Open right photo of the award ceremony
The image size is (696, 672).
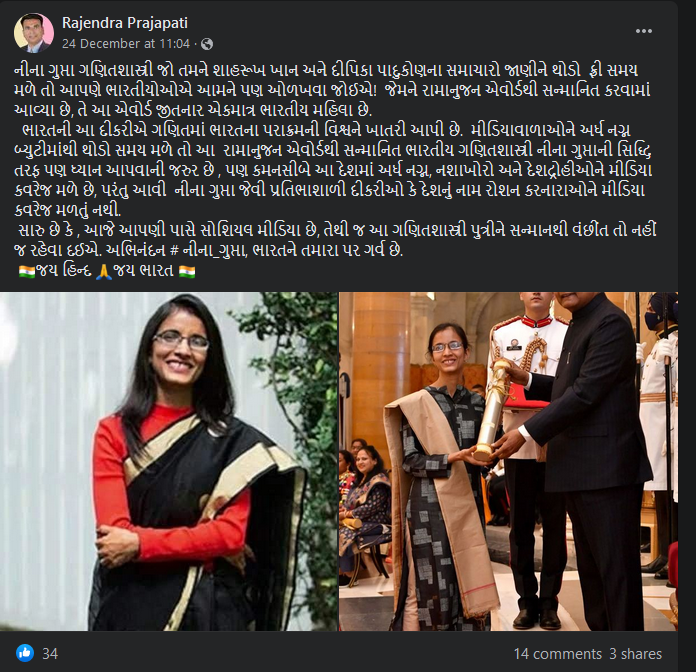[x=508, y=461]
